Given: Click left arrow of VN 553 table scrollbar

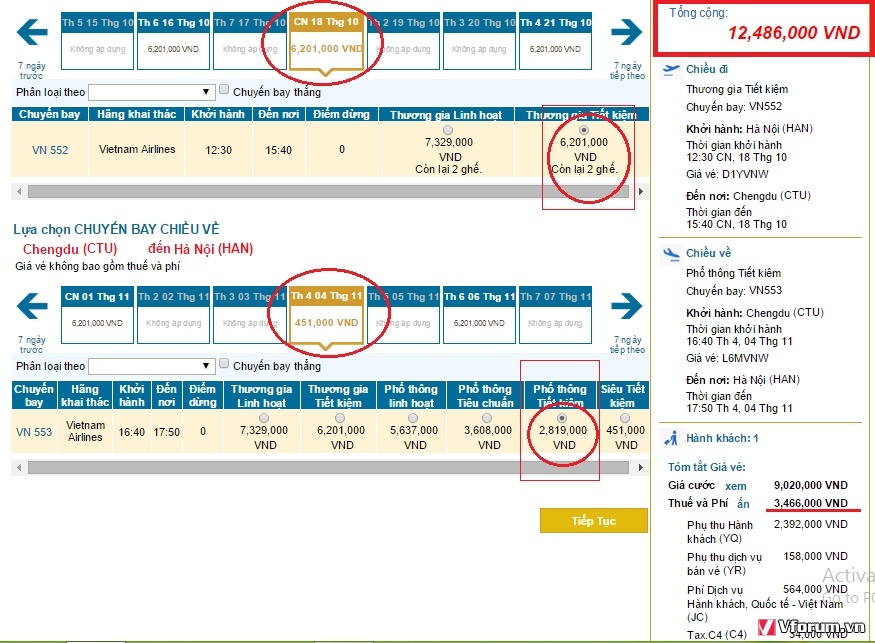Looking at the screenshot, I should [20, 467].
